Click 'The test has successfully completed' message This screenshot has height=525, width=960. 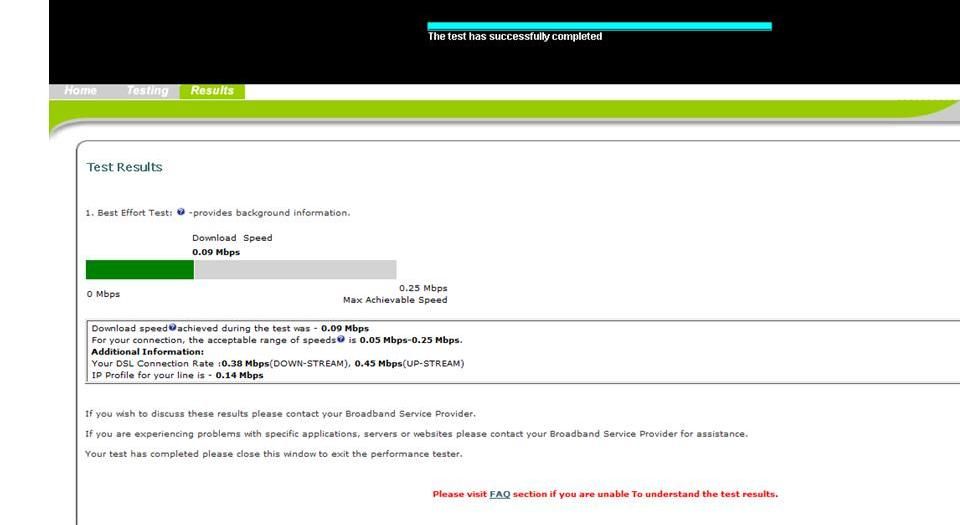[515, 37]
